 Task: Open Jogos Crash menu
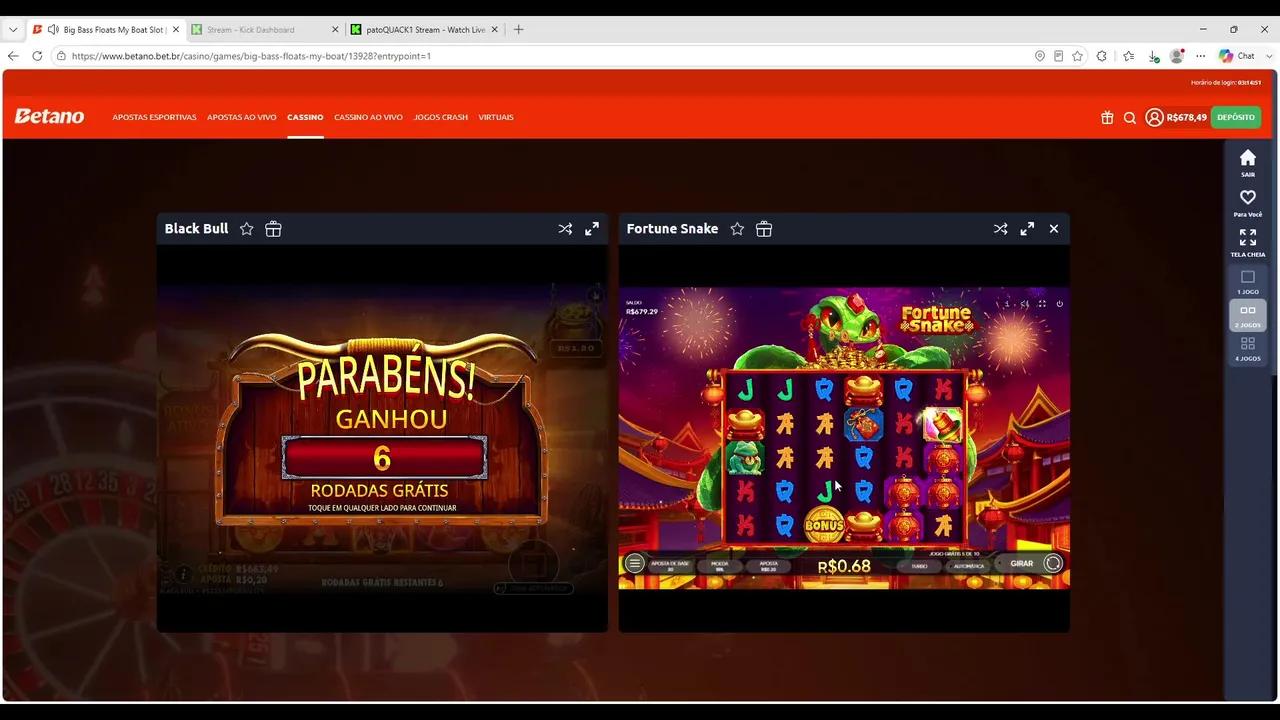441,117
